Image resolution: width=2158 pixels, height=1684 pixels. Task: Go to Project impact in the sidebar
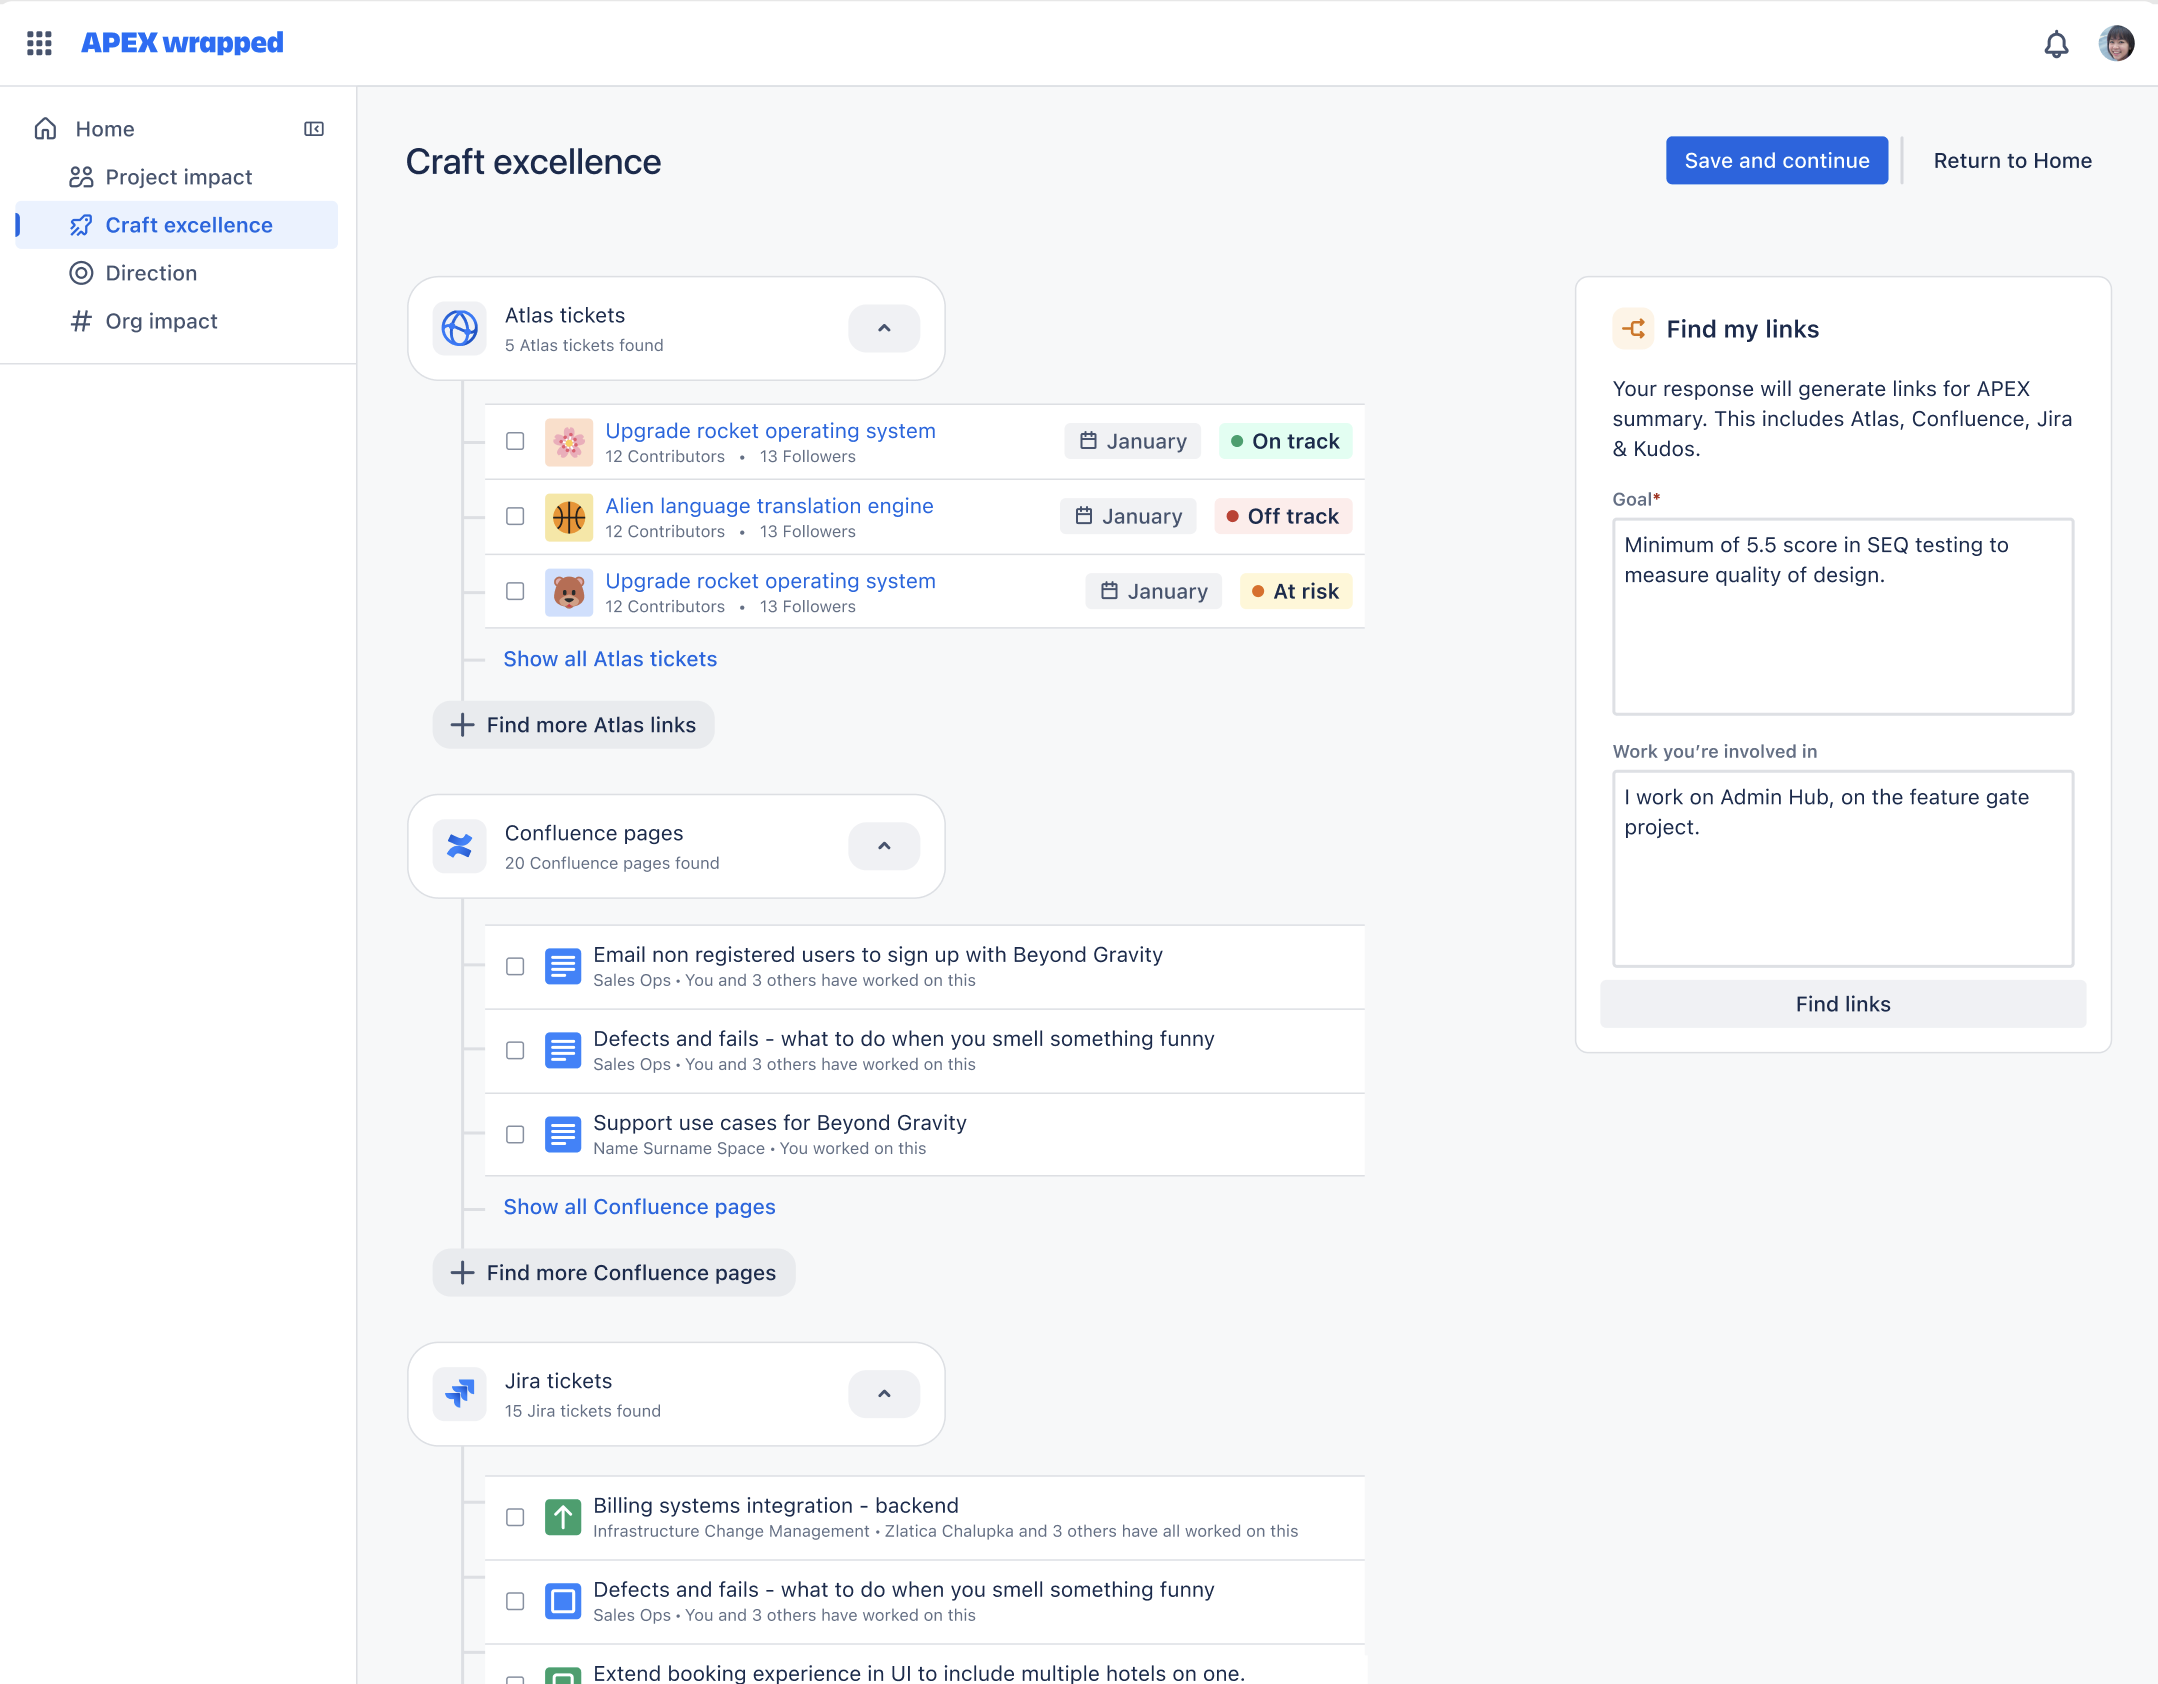[x=178, y=177]
